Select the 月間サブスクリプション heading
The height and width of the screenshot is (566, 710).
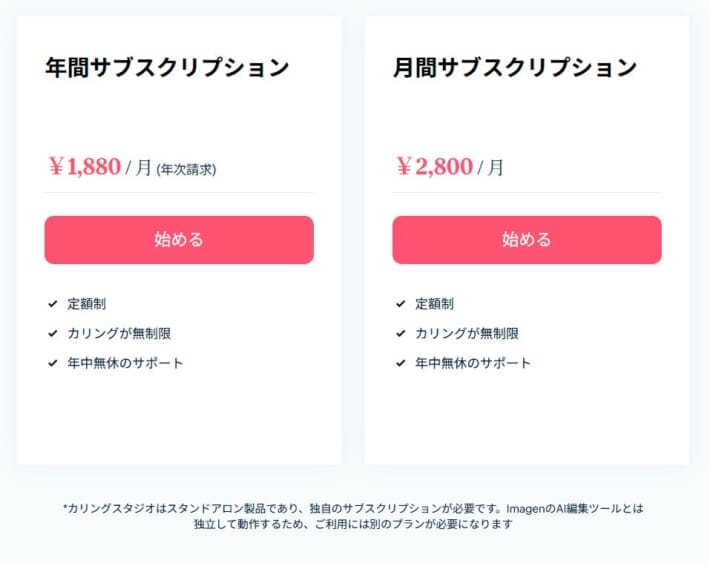click(515, 67)
